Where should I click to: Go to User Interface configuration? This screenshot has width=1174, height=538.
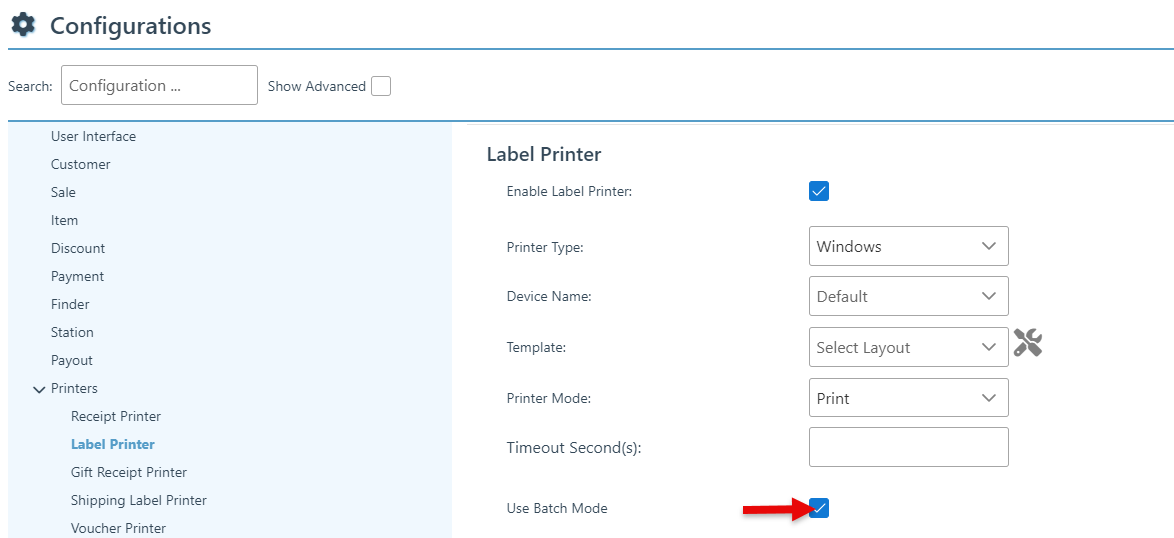[93, 136]
